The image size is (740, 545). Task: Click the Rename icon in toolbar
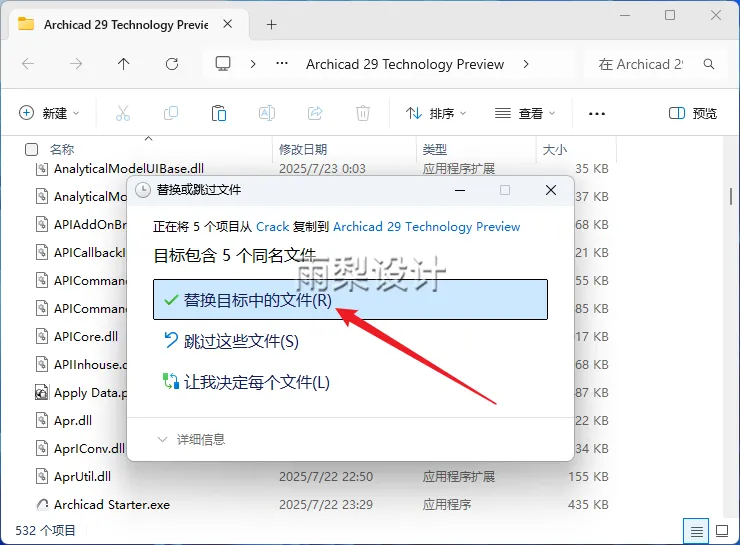(267, 113)
